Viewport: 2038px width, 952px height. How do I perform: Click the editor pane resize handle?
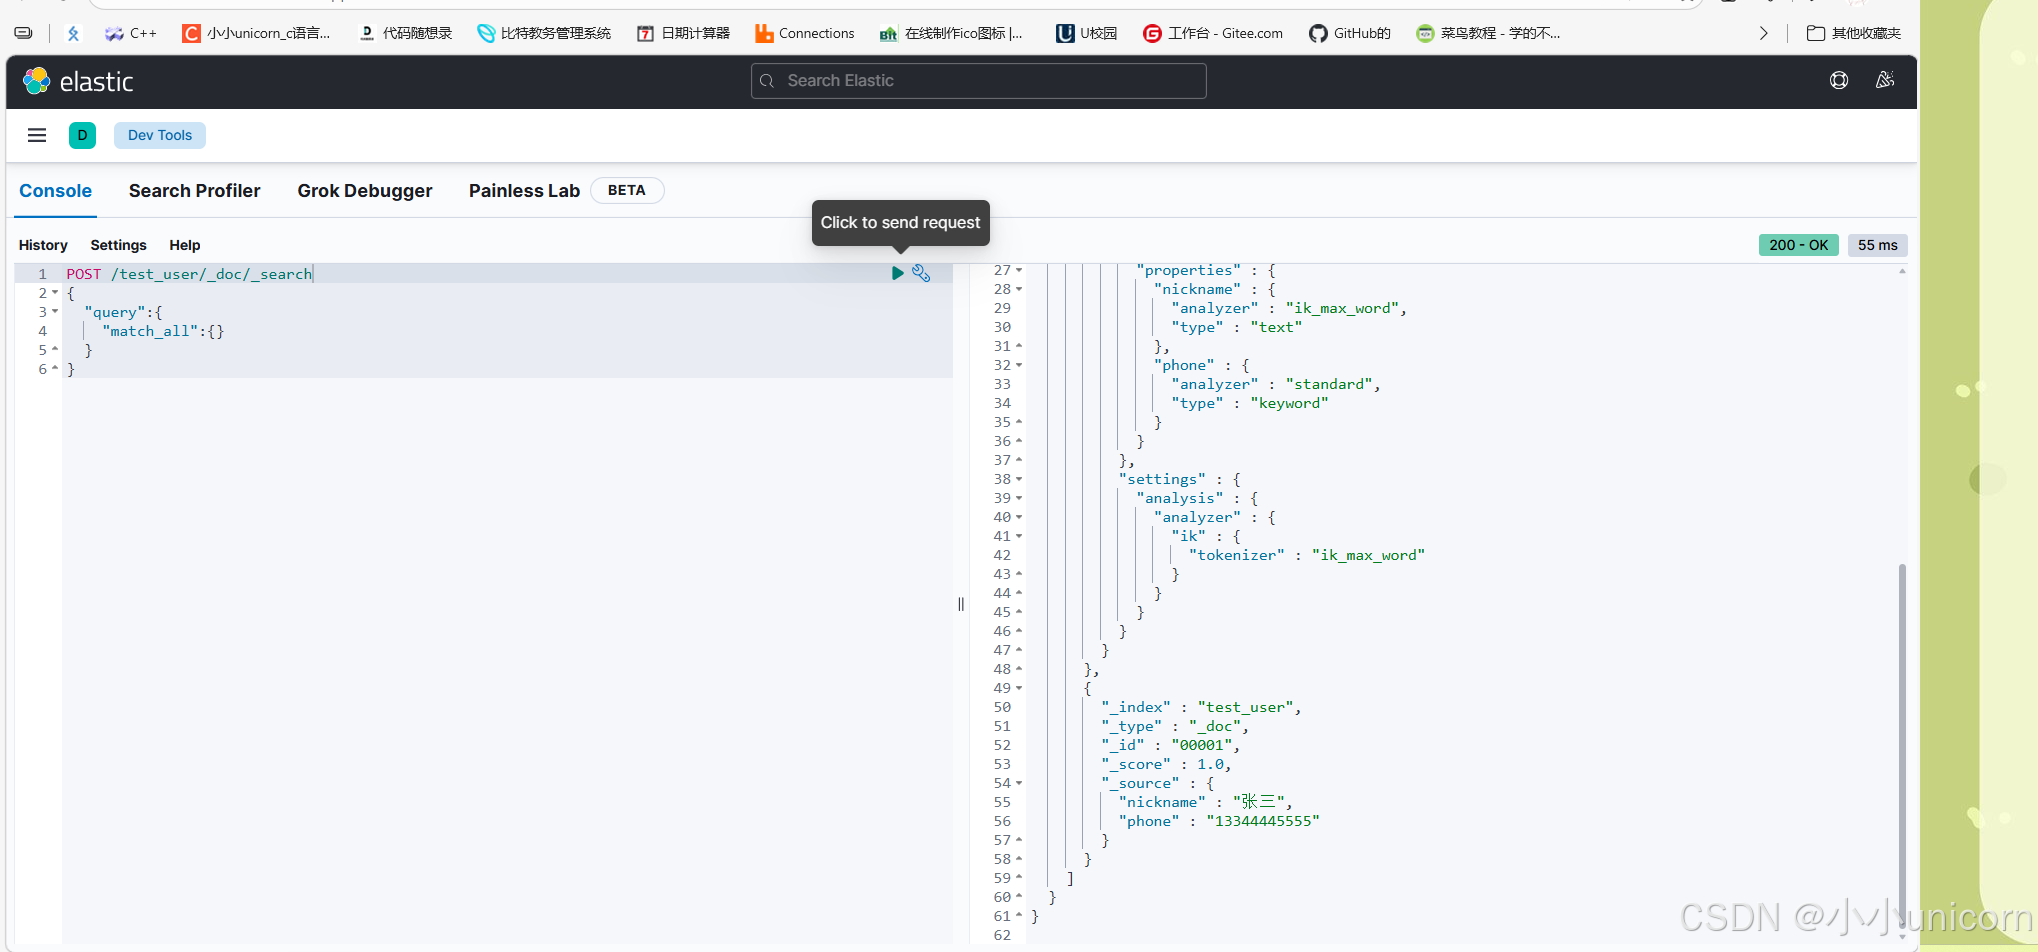coord(961,604)
